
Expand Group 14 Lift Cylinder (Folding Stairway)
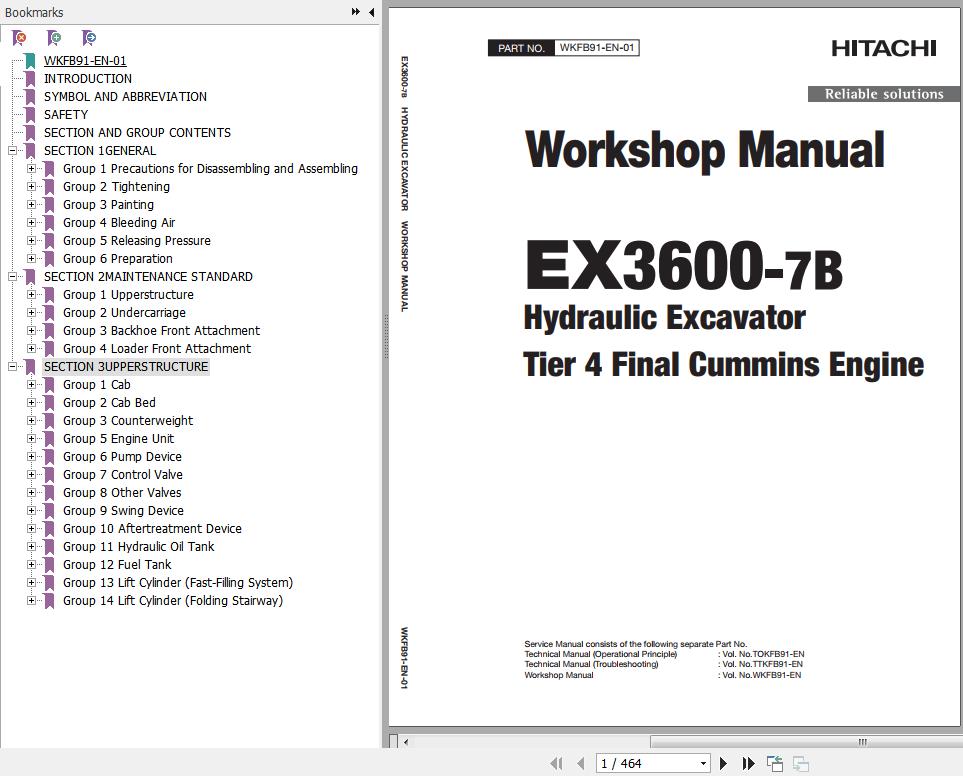tap(31, 600)
